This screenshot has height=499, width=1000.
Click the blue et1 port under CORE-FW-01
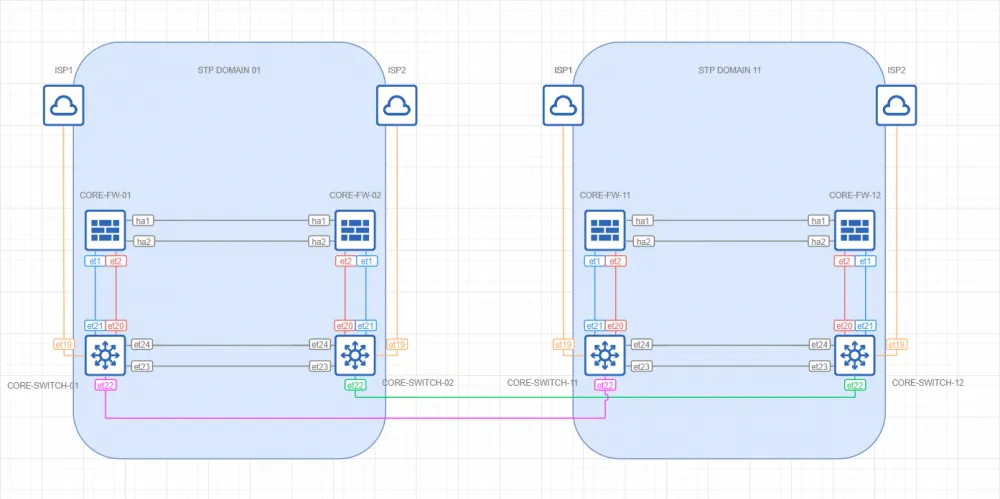coord(95,261)
